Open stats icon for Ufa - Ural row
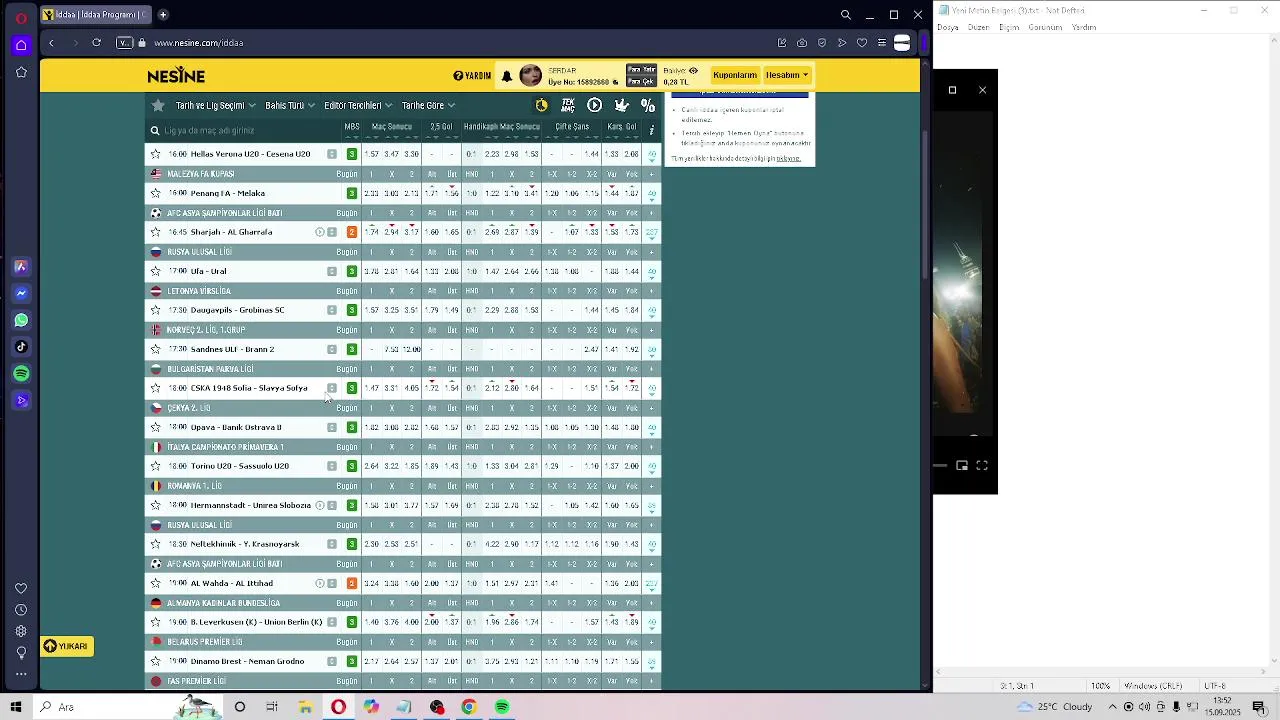 [332, 271]
